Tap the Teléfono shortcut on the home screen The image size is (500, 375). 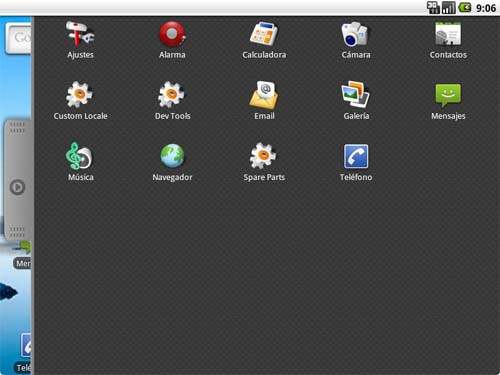[x=24, y=353]
